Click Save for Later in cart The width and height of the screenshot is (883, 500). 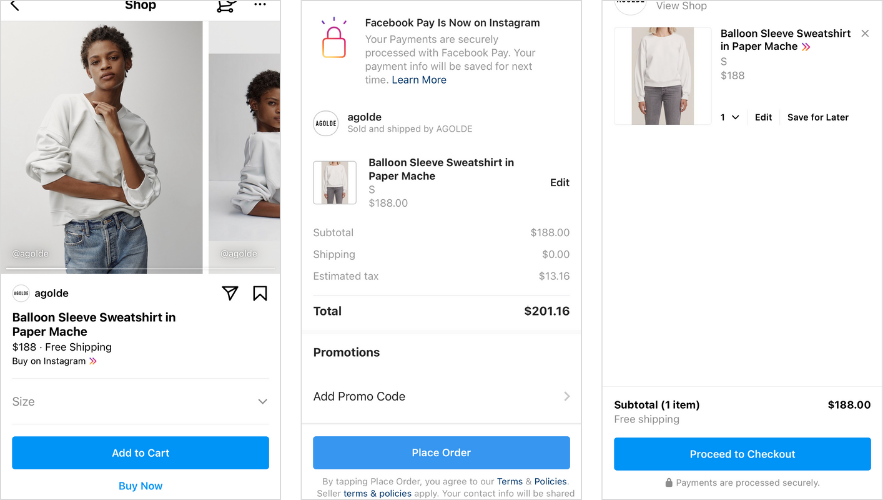(x=817, y=117)
